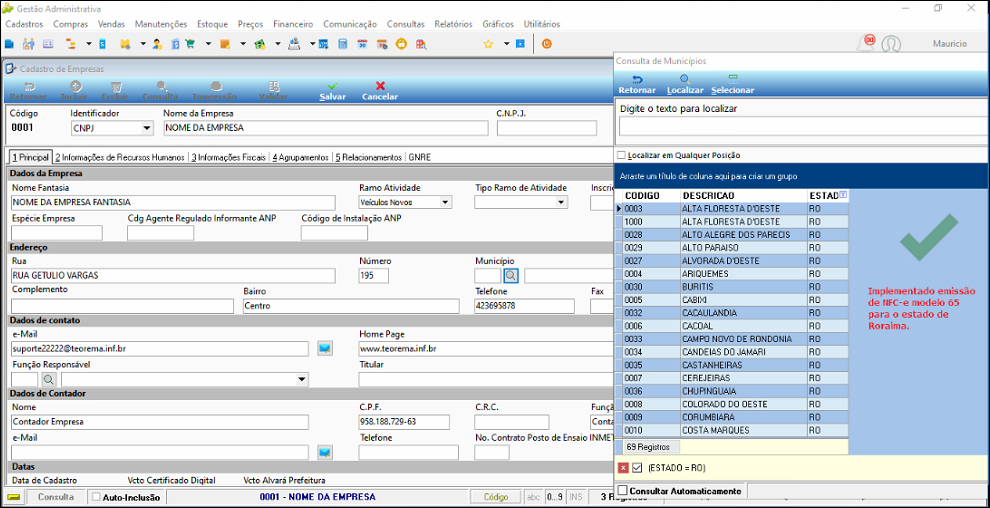This screenshot has width=990, height=508.
Task: Click the ESTADO column filter icon
Action: tap(844, 195)
